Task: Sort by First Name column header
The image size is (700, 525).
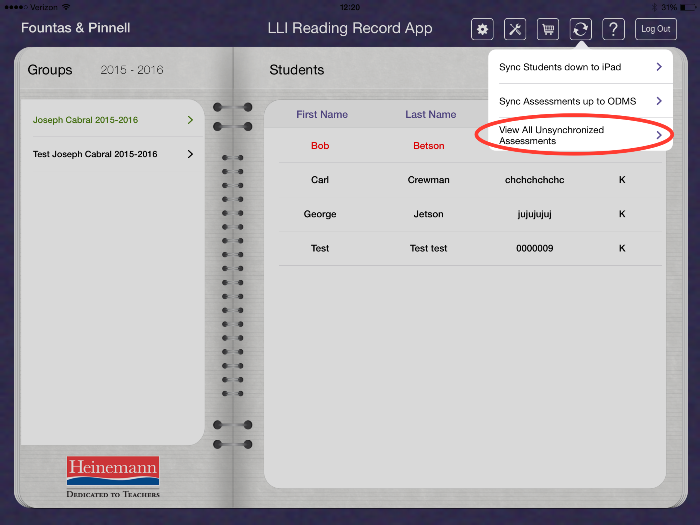Action: 322,115
